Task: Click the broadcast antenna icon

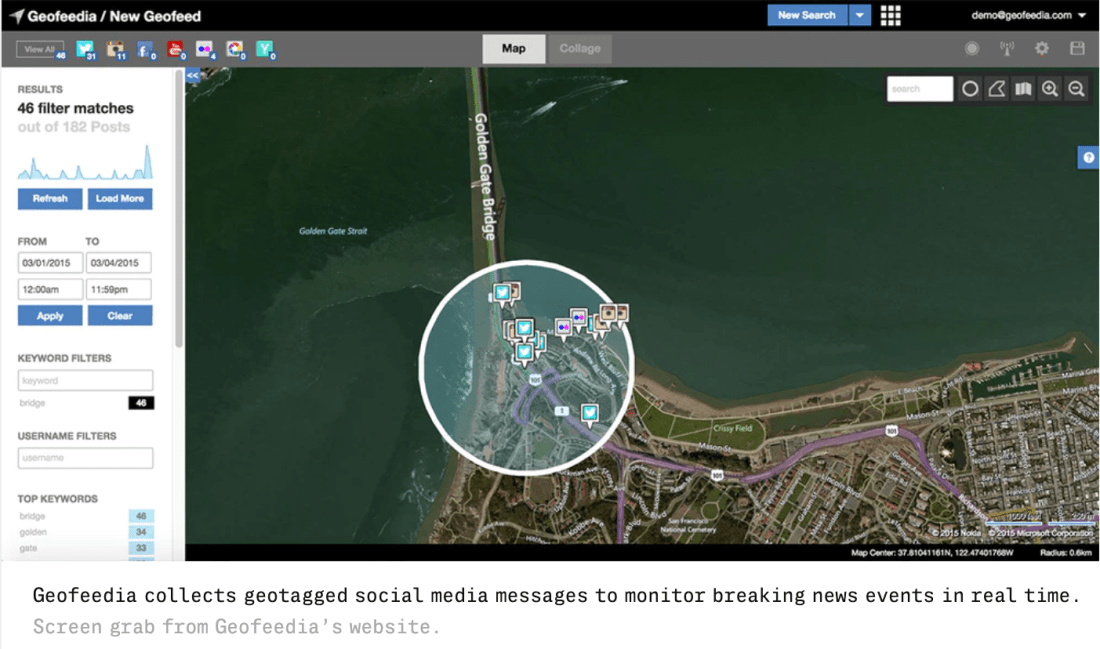Action: pos(1007,48)
